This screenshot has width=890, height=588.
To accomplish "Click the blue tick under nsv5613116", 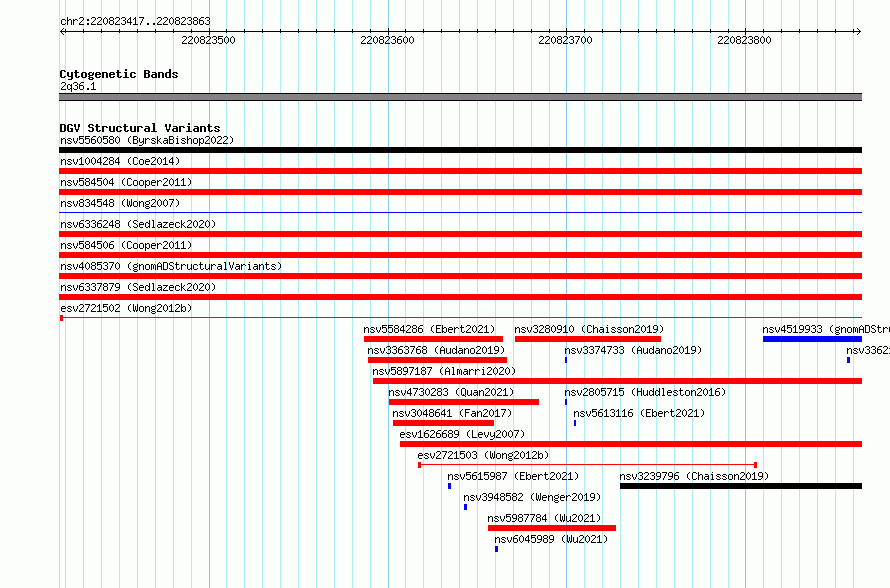I will click(x=575, y=423).
